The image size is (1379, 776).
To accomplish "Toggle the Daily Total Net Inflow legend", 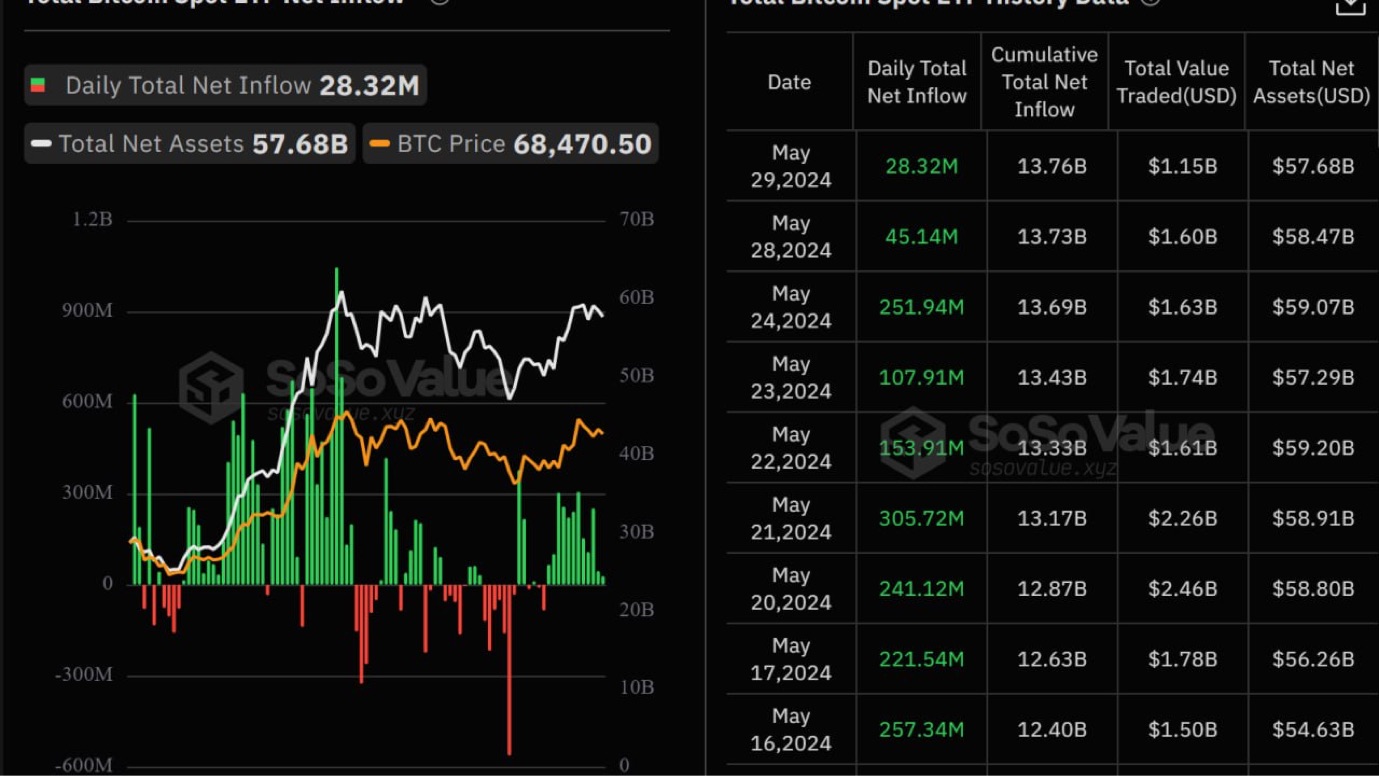I will click(226, 86).
